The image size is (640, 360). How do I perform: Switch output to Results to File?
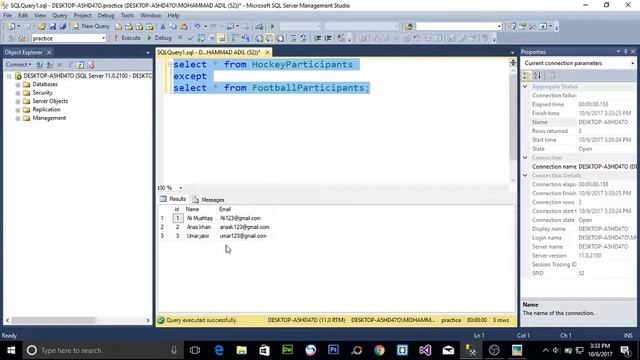(280, 38)
